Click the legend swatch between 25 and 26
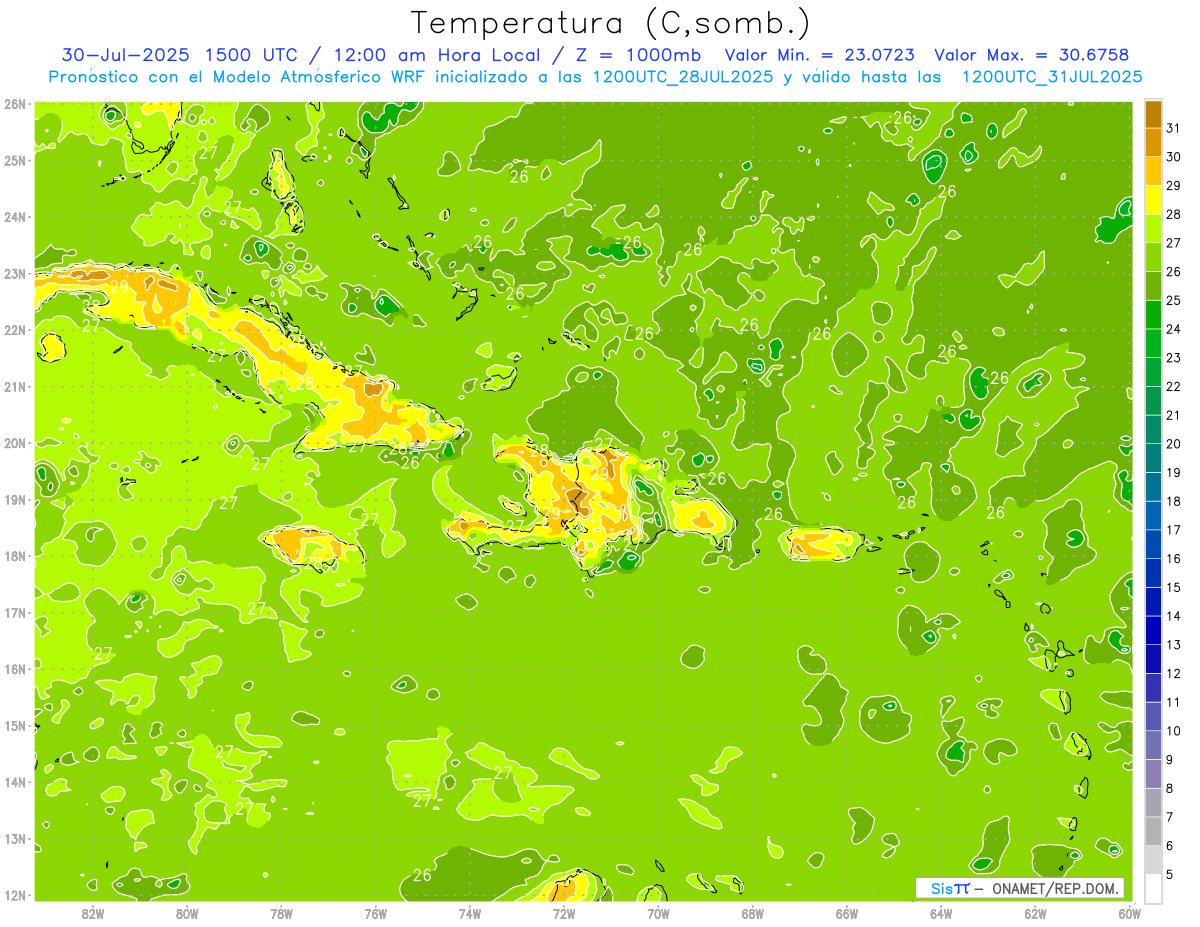1200x927 pixels. click(x=1153, y=286)
